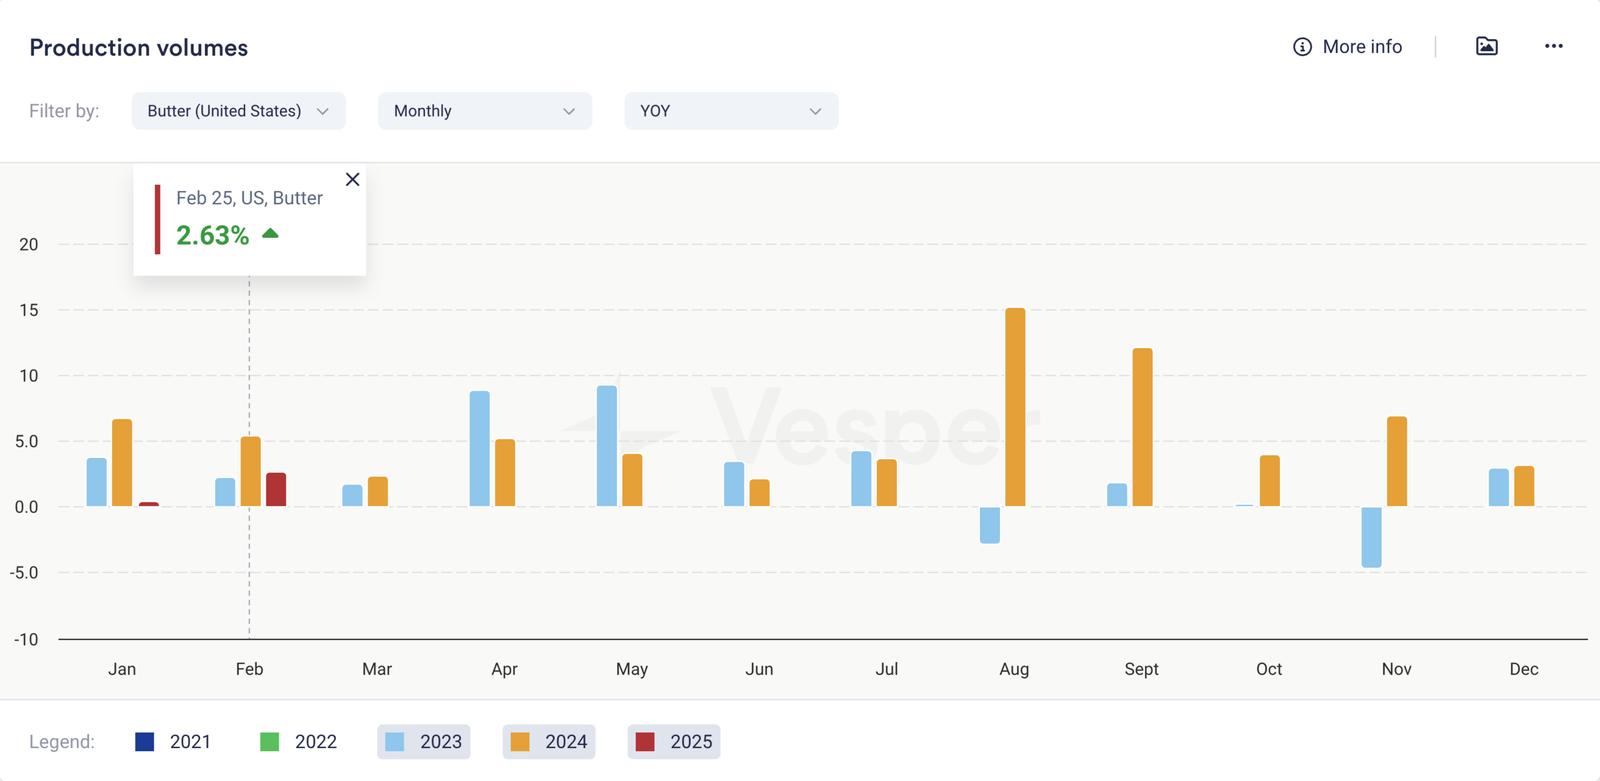Export chart using the image icon
This screenshot has height=781, width=1600.
pos(1487,46)
